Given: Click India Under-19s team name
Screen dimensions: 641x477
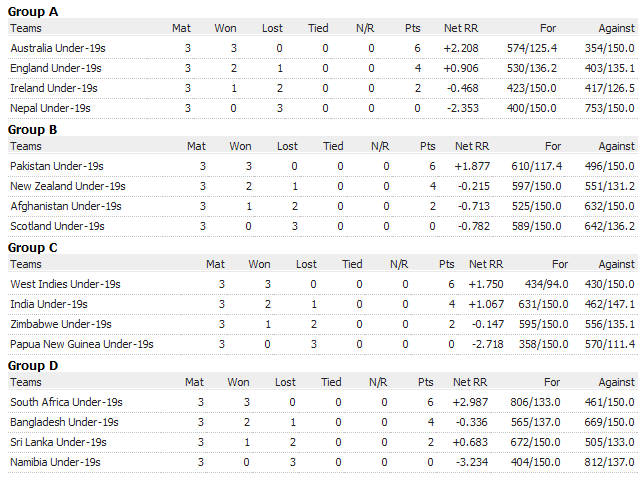Looking at the screenshot, I should point(49,304).
